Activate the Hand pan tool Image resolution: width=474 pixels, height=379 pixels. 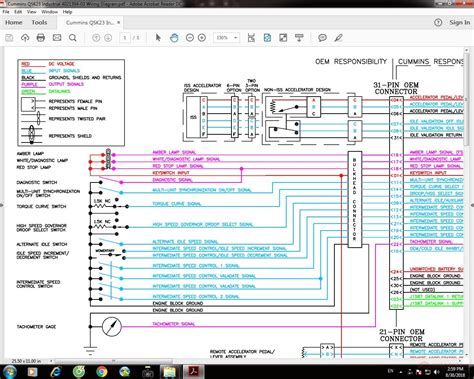[174, 38]
